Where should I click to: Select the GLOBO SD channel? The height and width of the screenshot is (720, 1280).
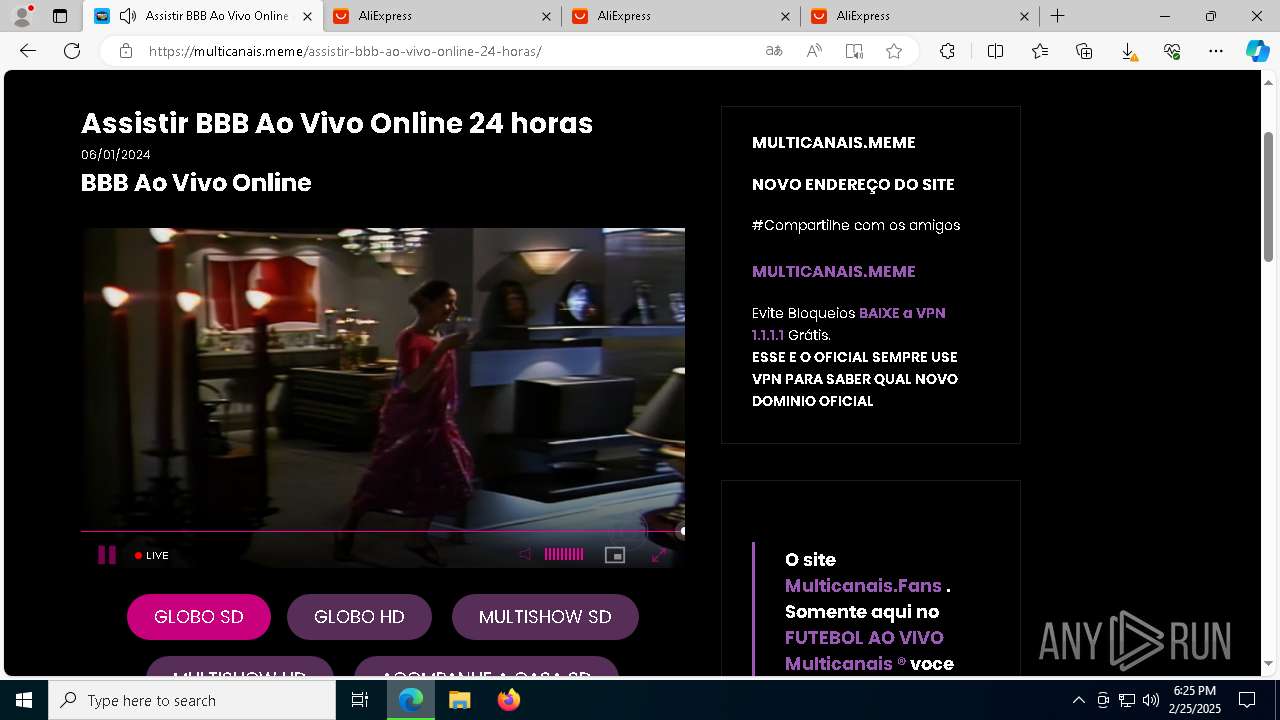pos(199,617)
